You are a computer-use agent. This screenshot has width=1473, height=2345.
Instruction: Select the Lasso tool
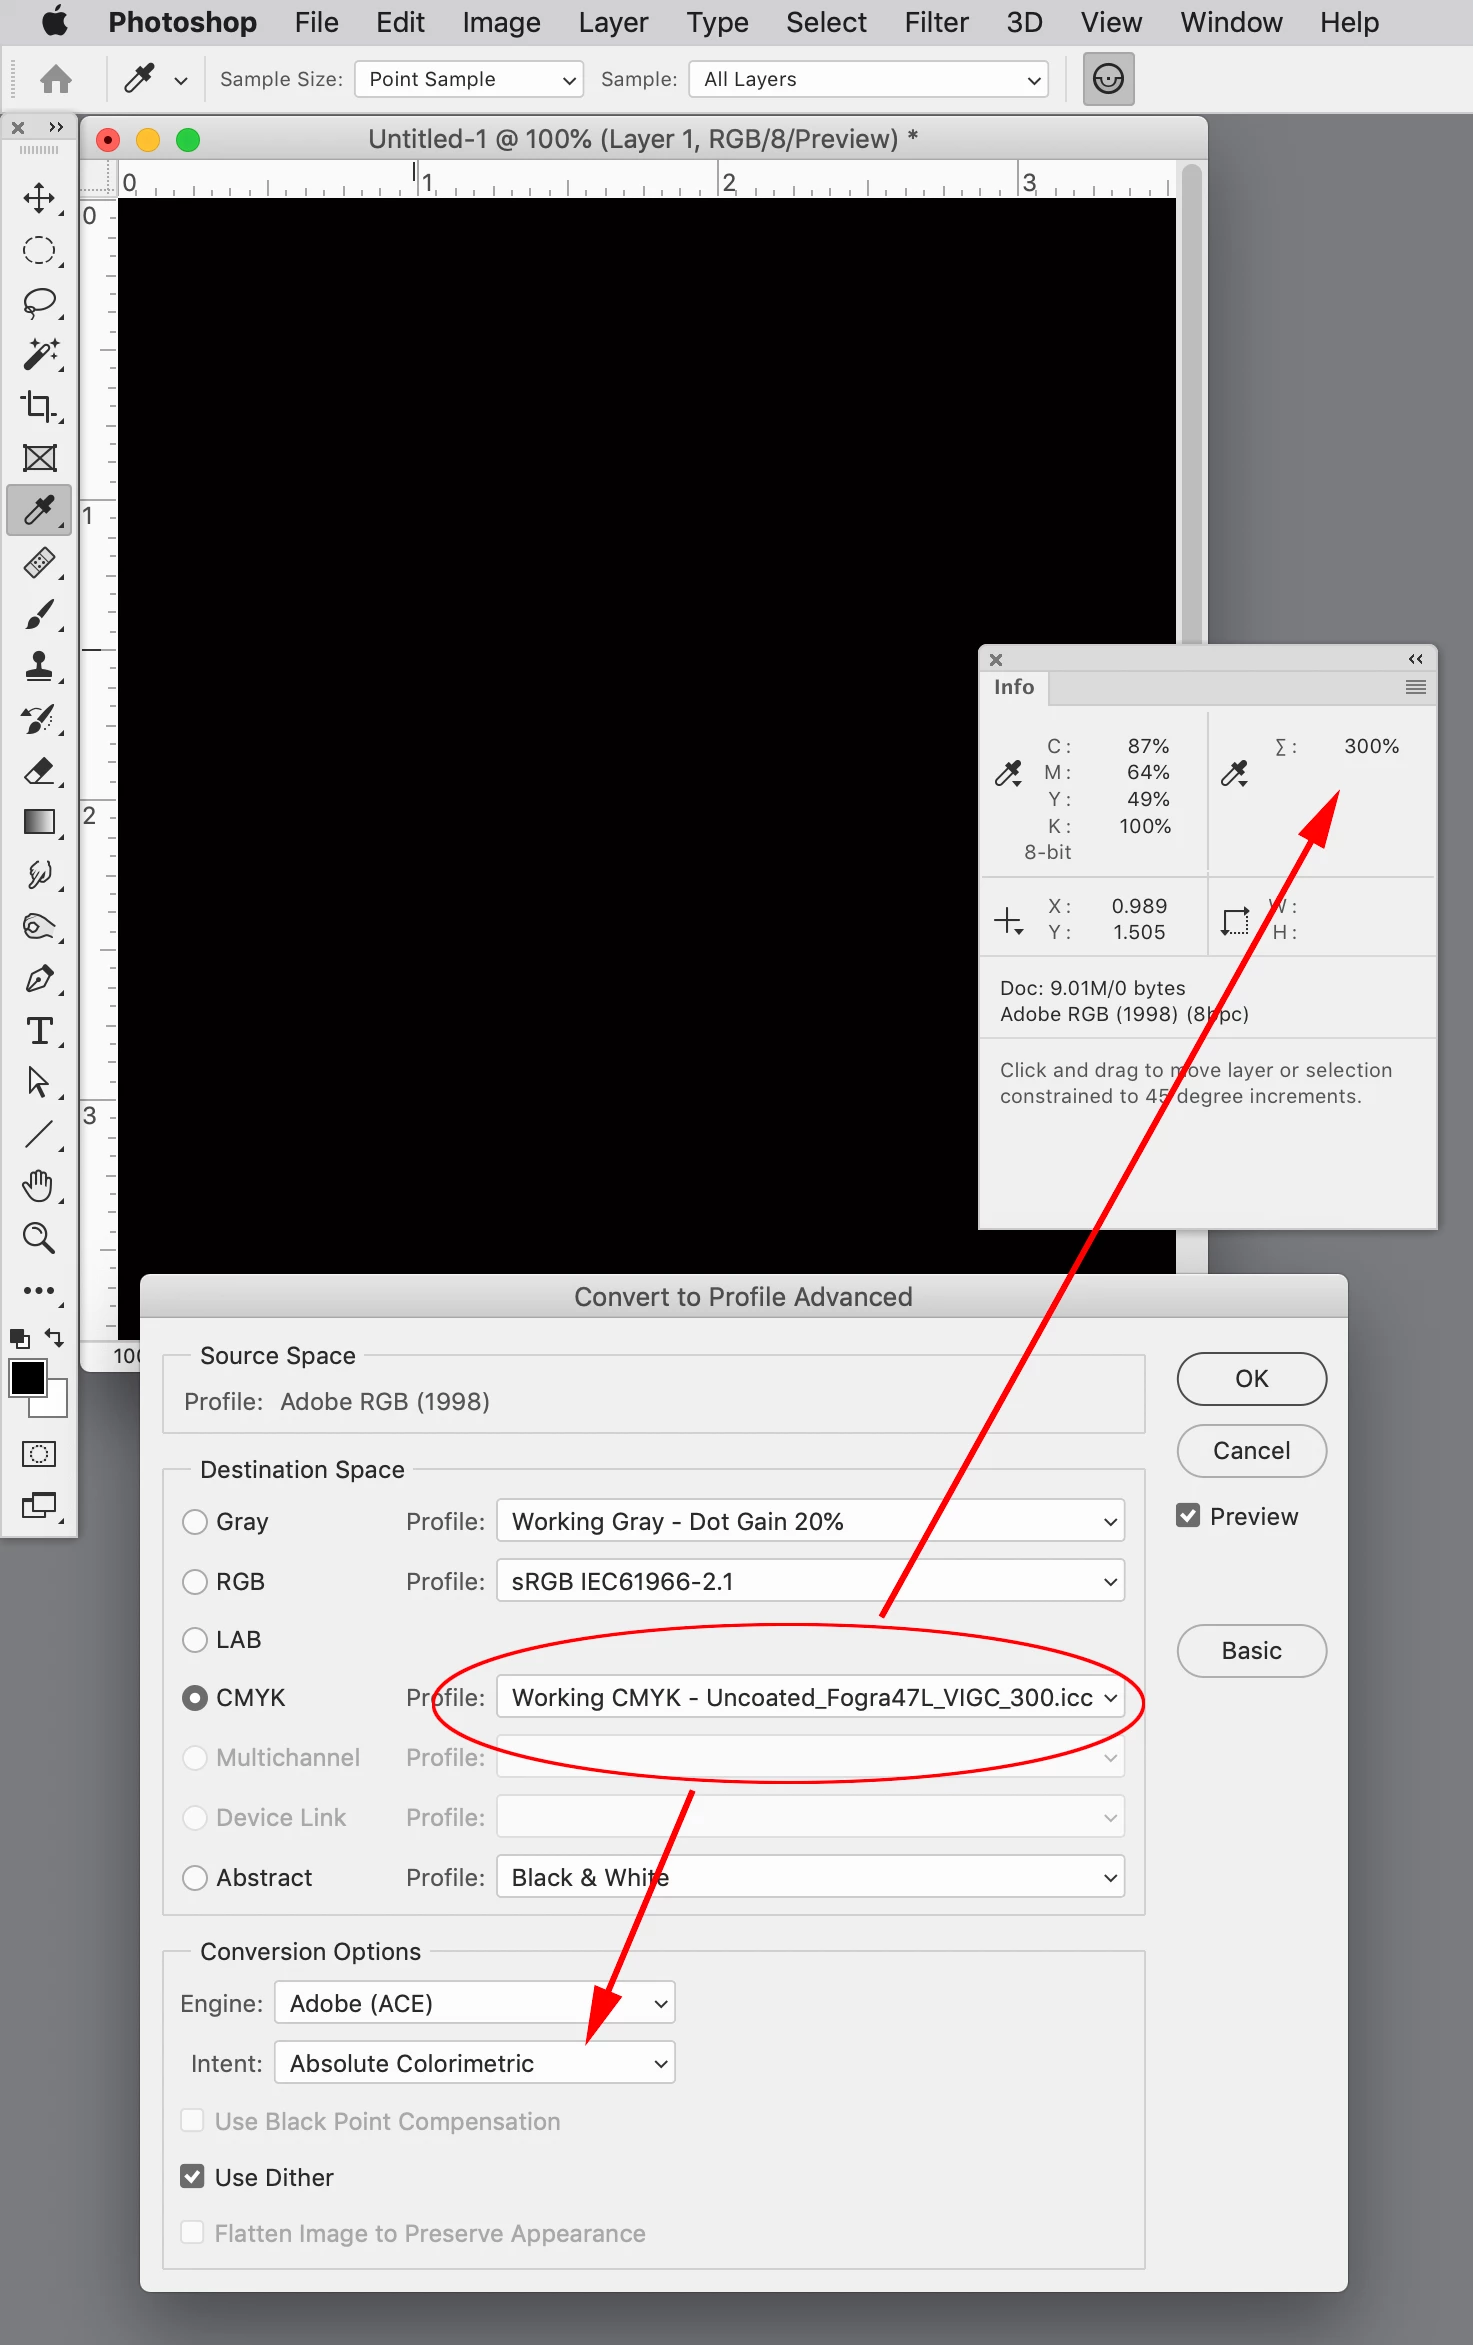pos(39,302)
